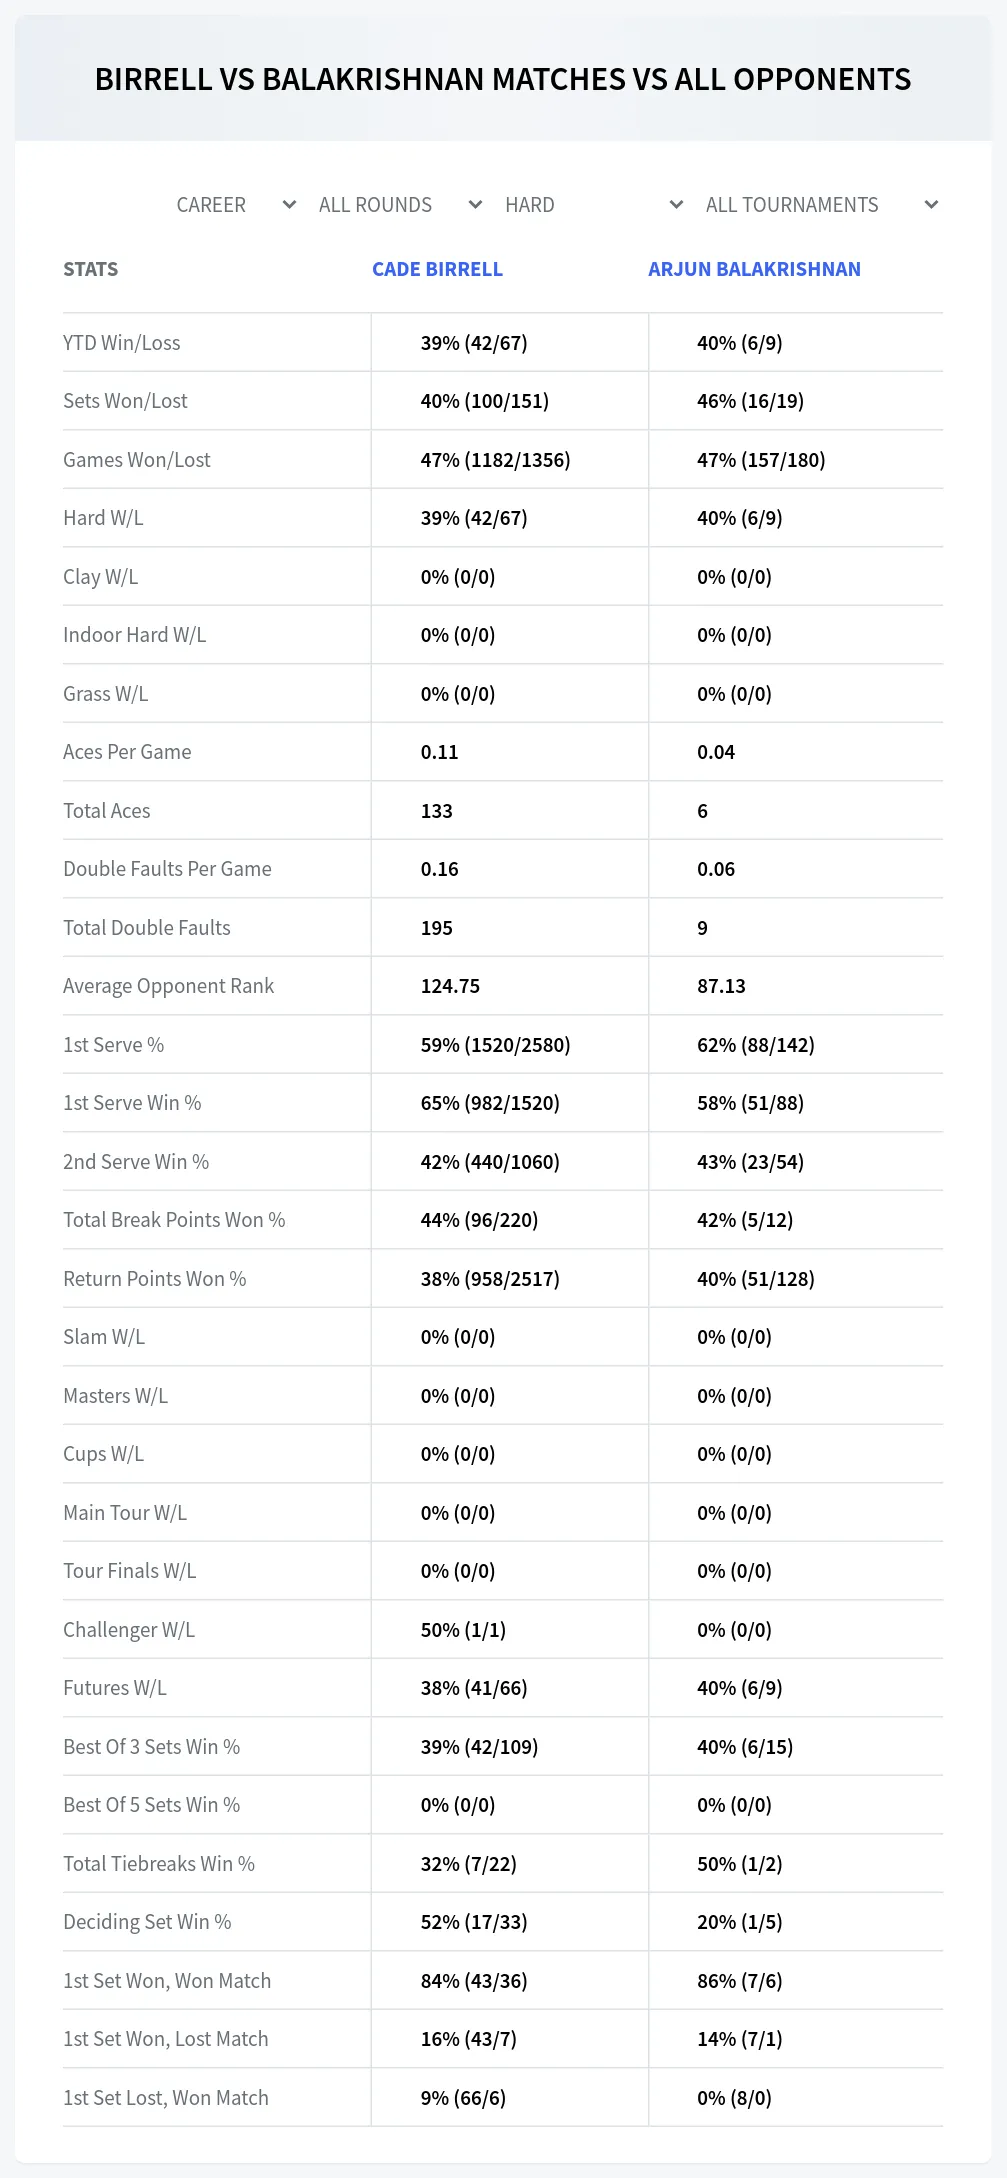Click the STATS column header
This screenshot has height=2178, width=1007.
tap(90, 269)
